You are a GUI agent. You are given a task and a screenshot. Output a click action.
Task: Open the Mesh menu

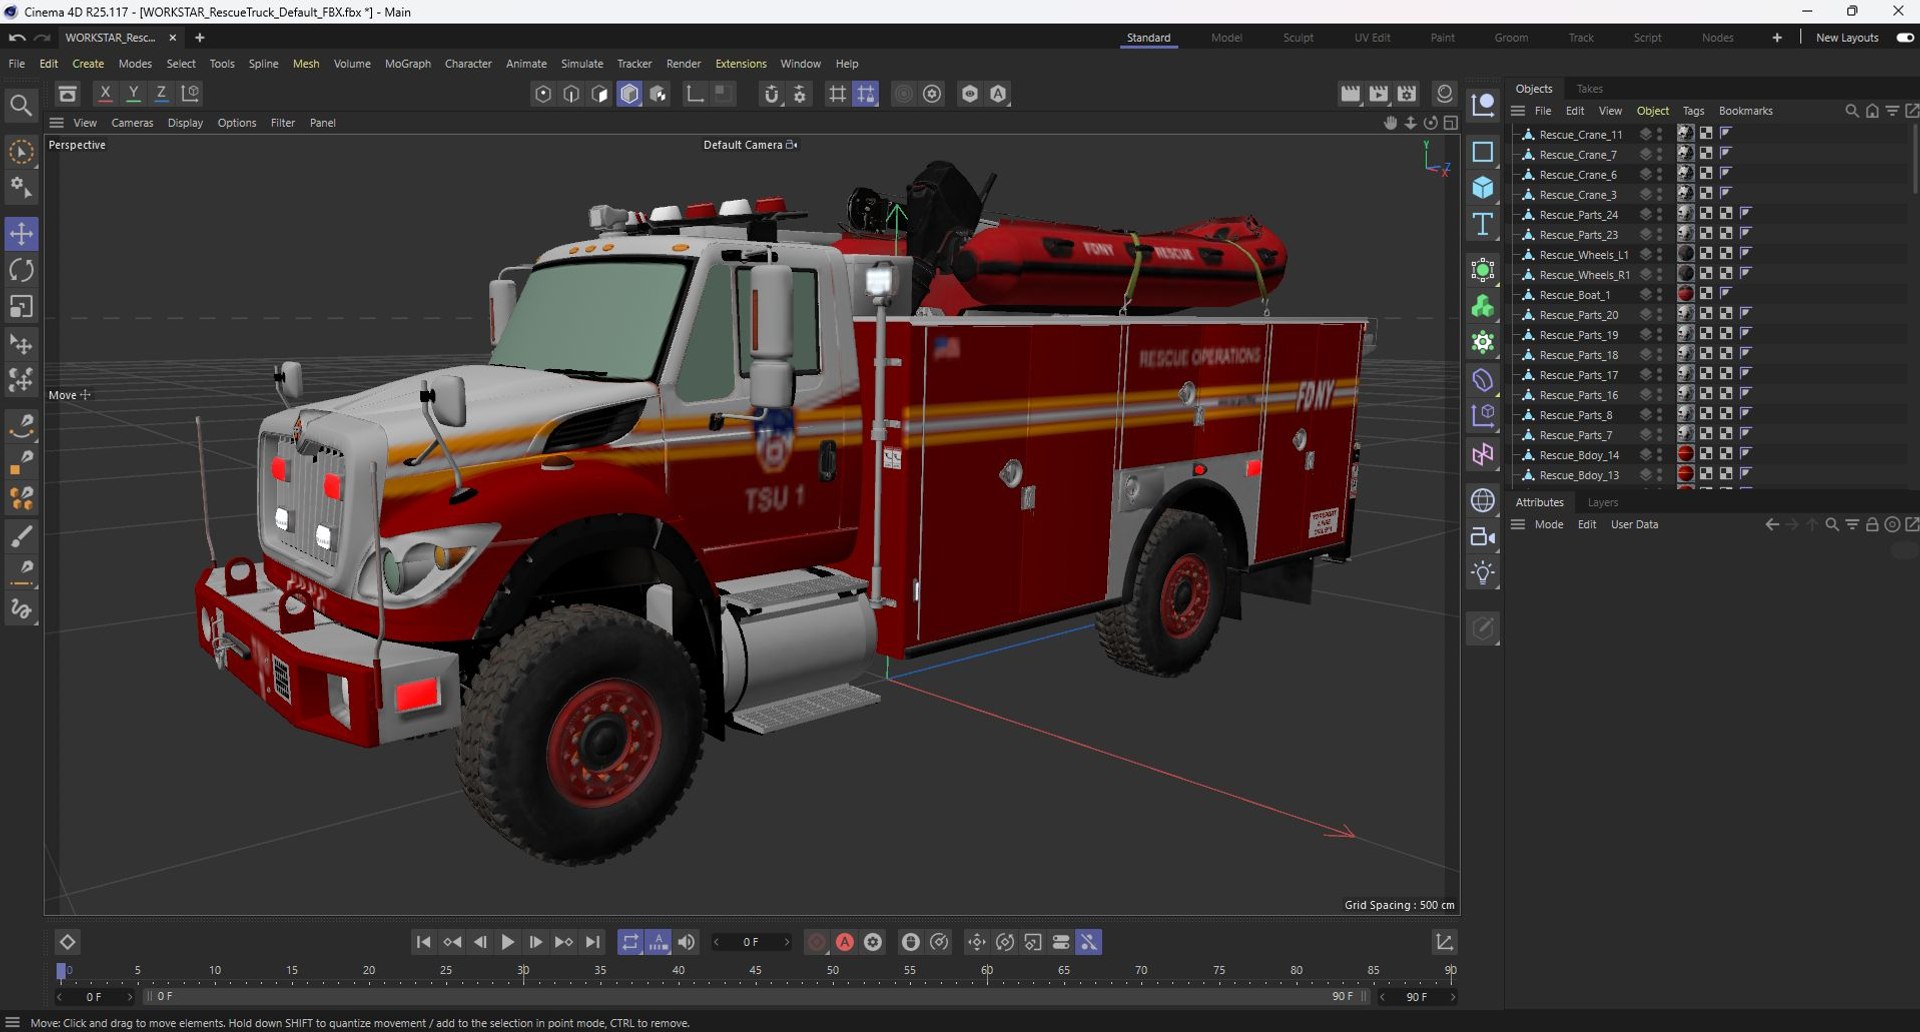(306, 63)
